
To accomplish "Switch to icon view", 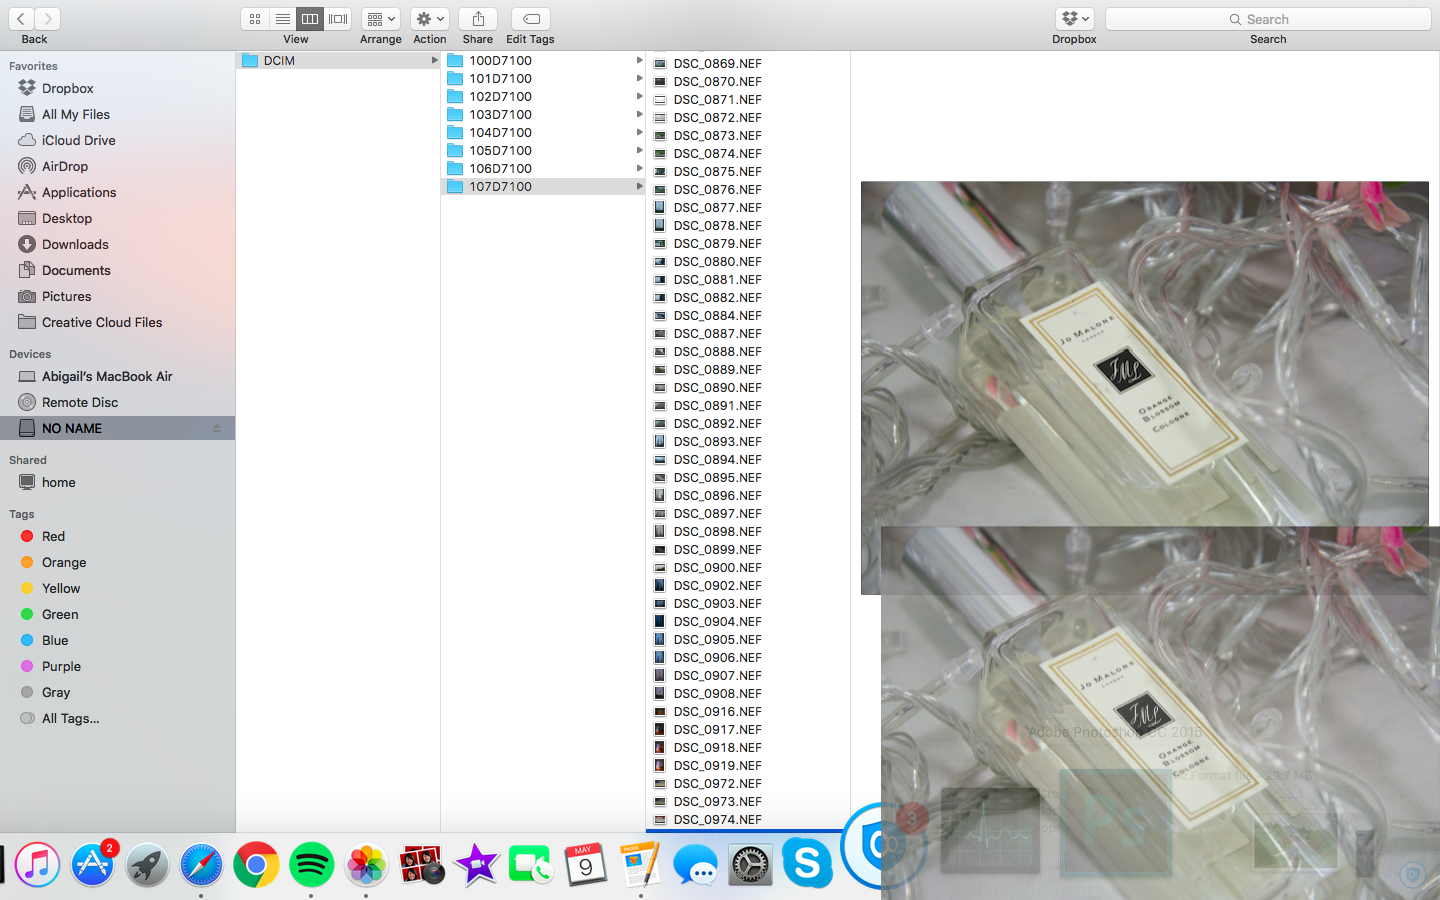I will (255, 19).
